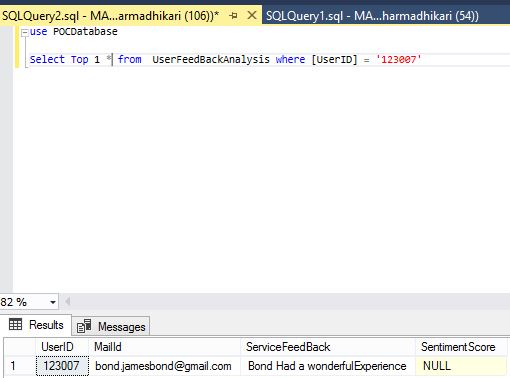This screenshot has height=378, width=510.
Task: Select row 1 header in results
Action: point(20,366)
